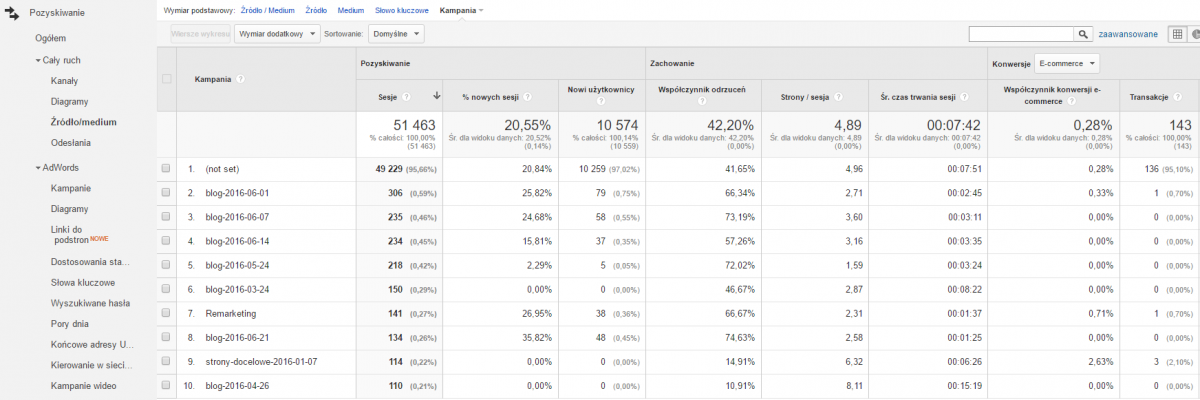This screenshot has width=1200, height=400.
Task: Click the Wiersze wykresu button
Action: [200, 34]
